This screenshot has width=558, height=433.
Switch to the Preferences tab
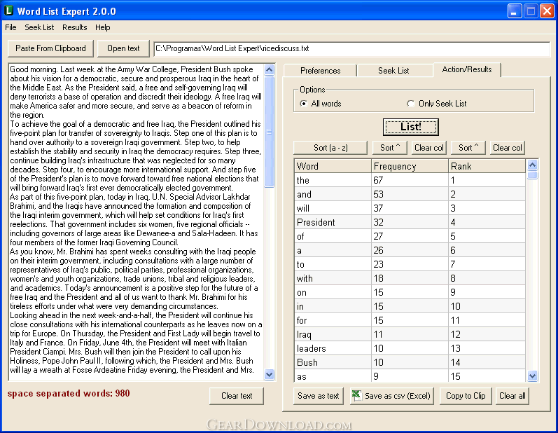tap(320, 70)
